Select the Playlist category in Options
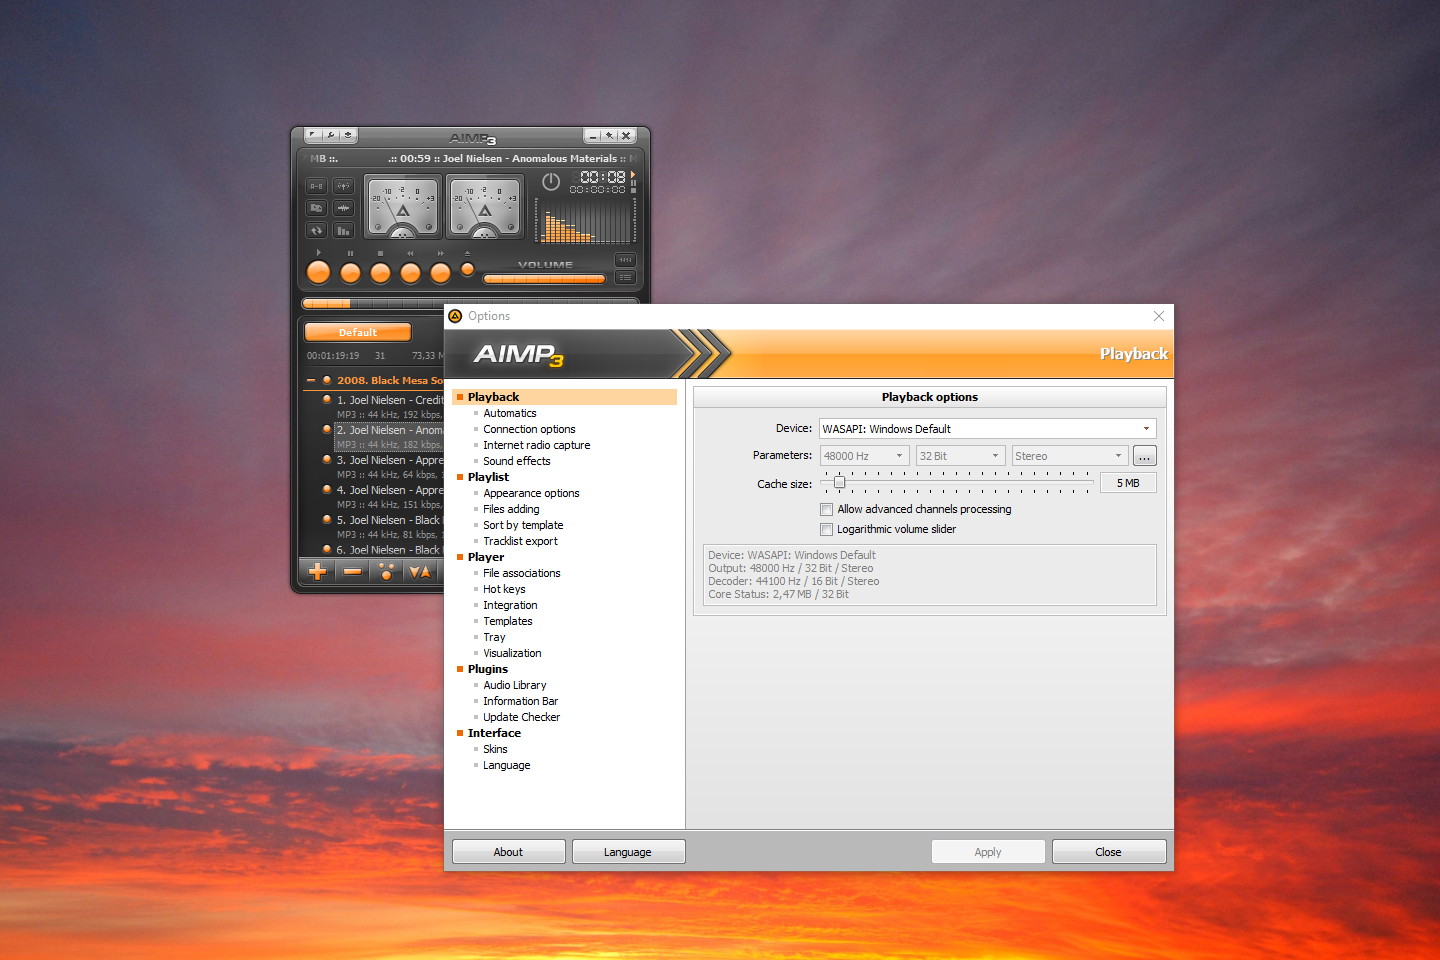Screen dimensions: 1440x960 coord(488,477)
